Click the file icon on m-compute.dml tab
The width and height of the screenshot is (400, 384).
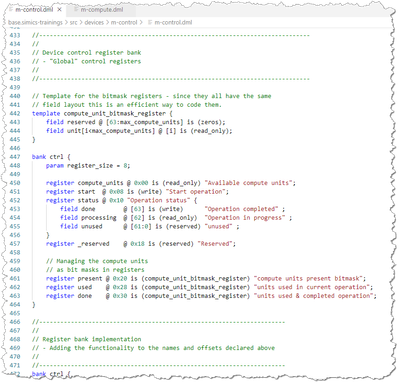point(76,10)
